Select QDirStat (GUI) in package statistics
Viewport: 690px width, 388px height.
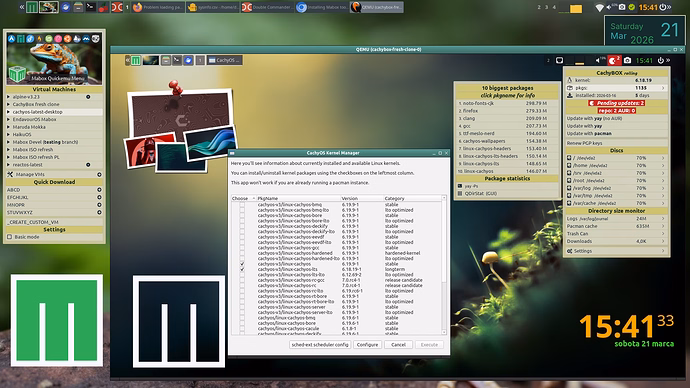pos(507,193)
